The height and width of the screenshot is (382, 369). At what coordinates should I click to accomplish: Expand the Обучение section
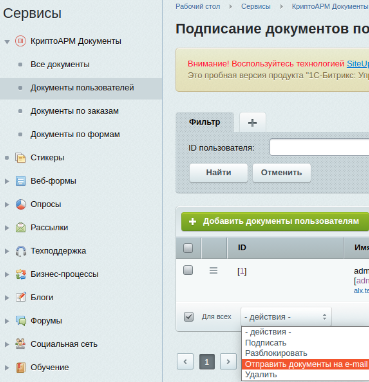click(x=7, y=367)
